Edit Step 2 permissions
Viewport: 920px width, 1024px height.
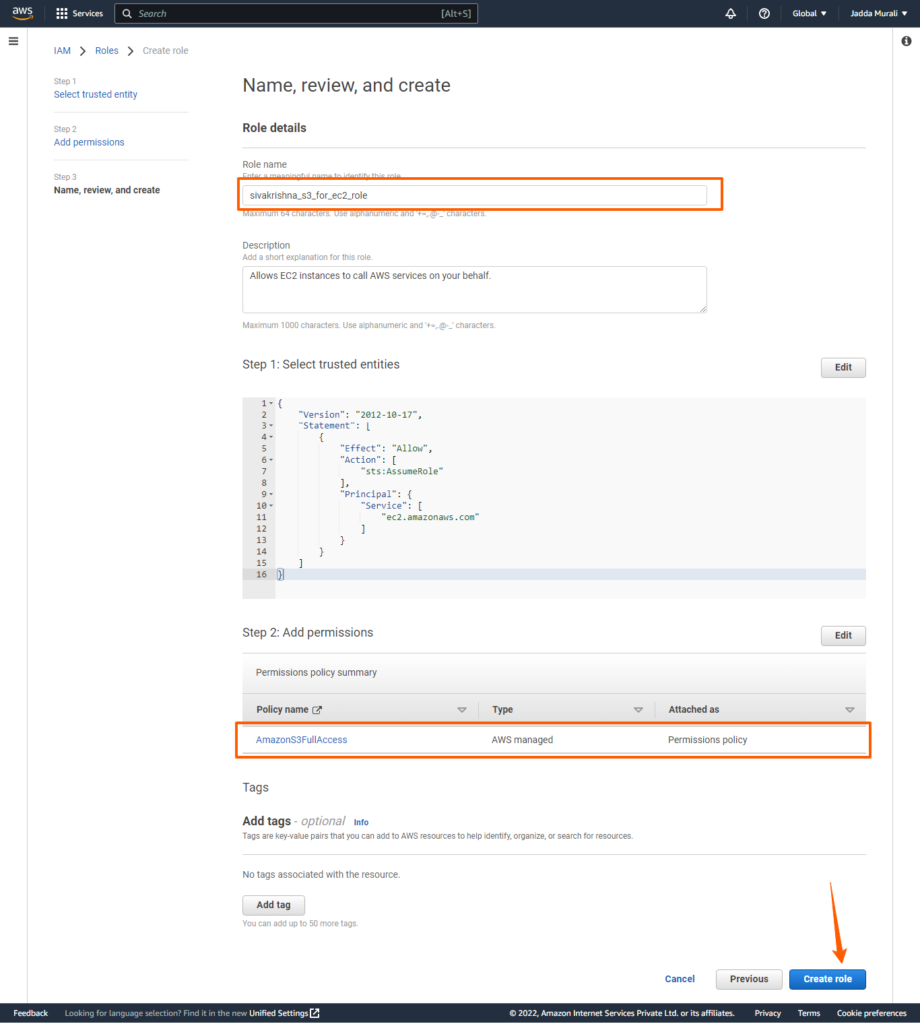[x=843, y=635]
